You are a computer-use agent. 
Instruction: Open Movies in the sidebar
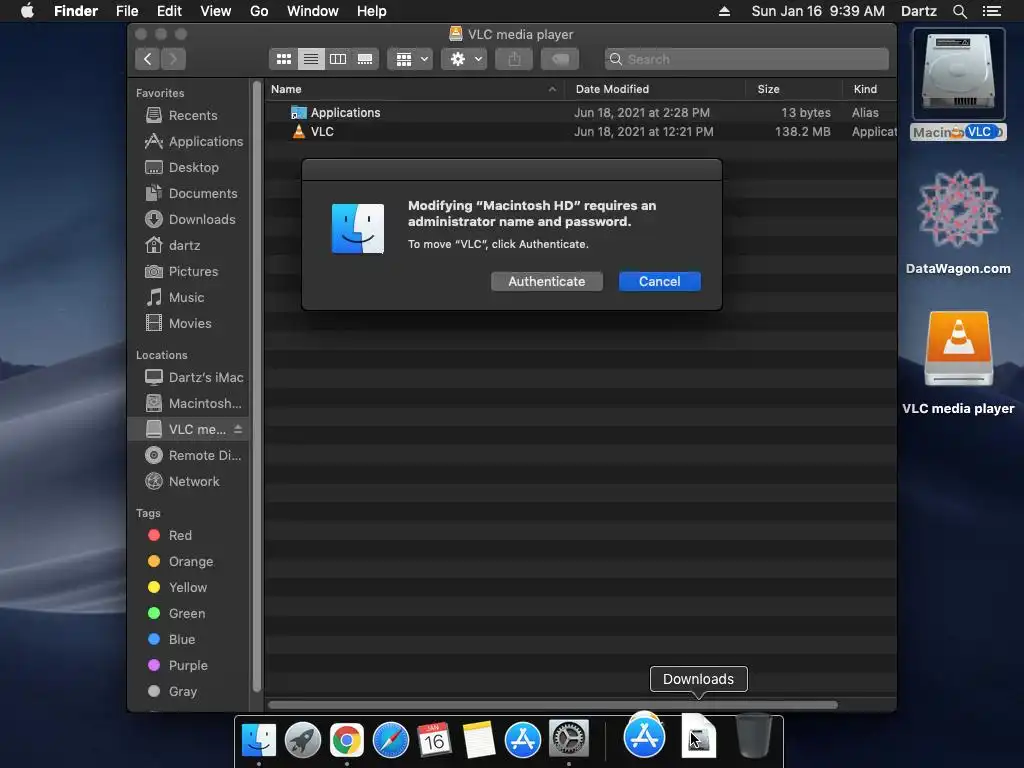pyautogui.click(x=189, y=323)
